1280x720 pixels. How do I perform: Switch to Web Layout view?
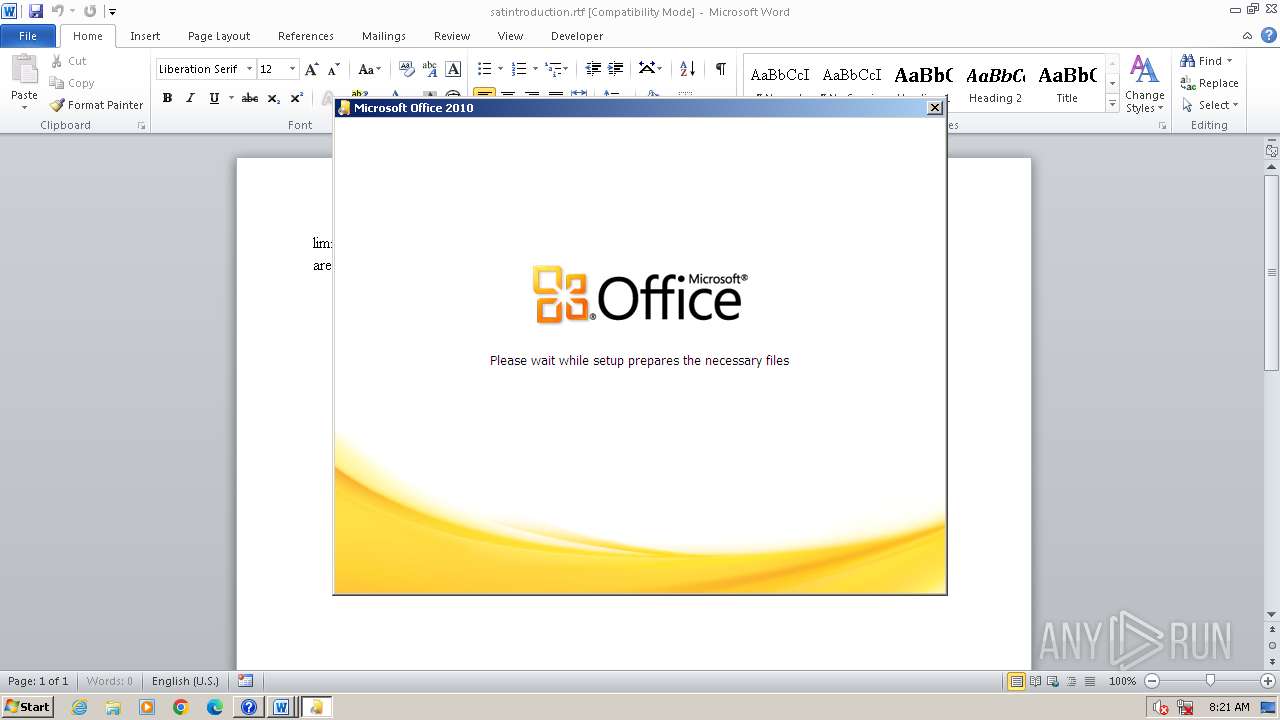1053,681
